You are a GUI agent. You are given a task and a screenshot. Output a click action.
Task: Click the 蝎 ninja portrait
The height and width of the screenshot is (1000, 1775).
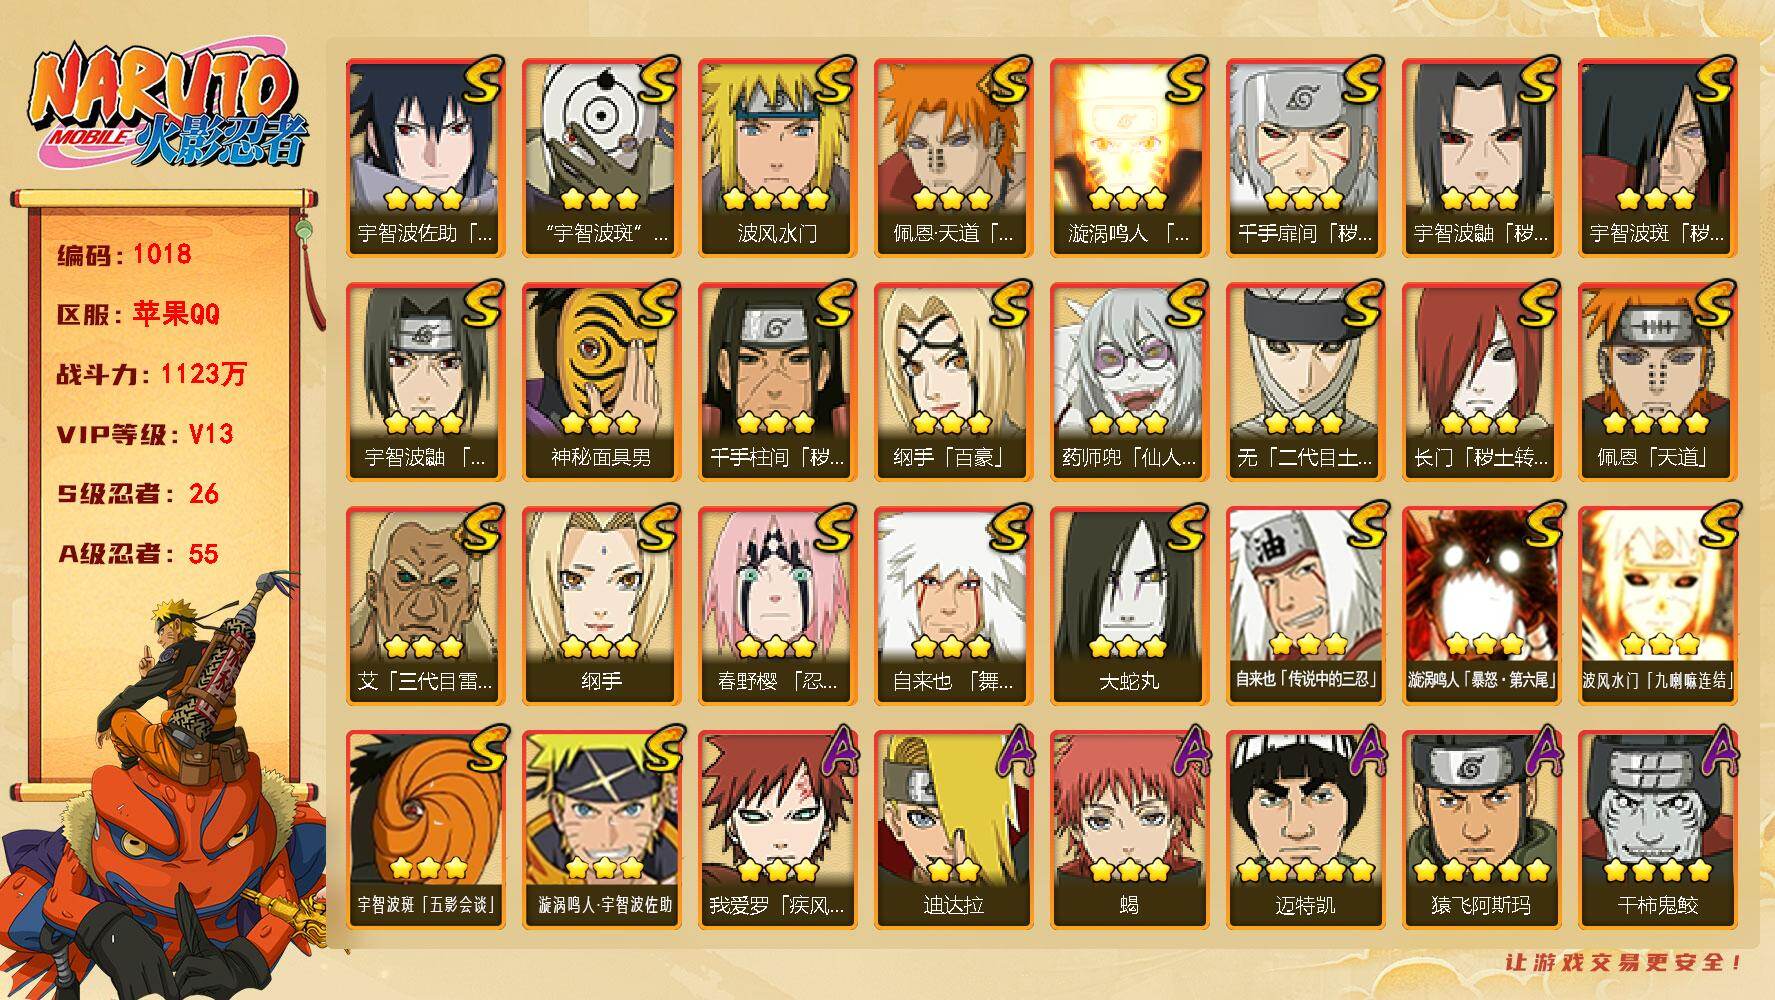tap(1129, 830)
